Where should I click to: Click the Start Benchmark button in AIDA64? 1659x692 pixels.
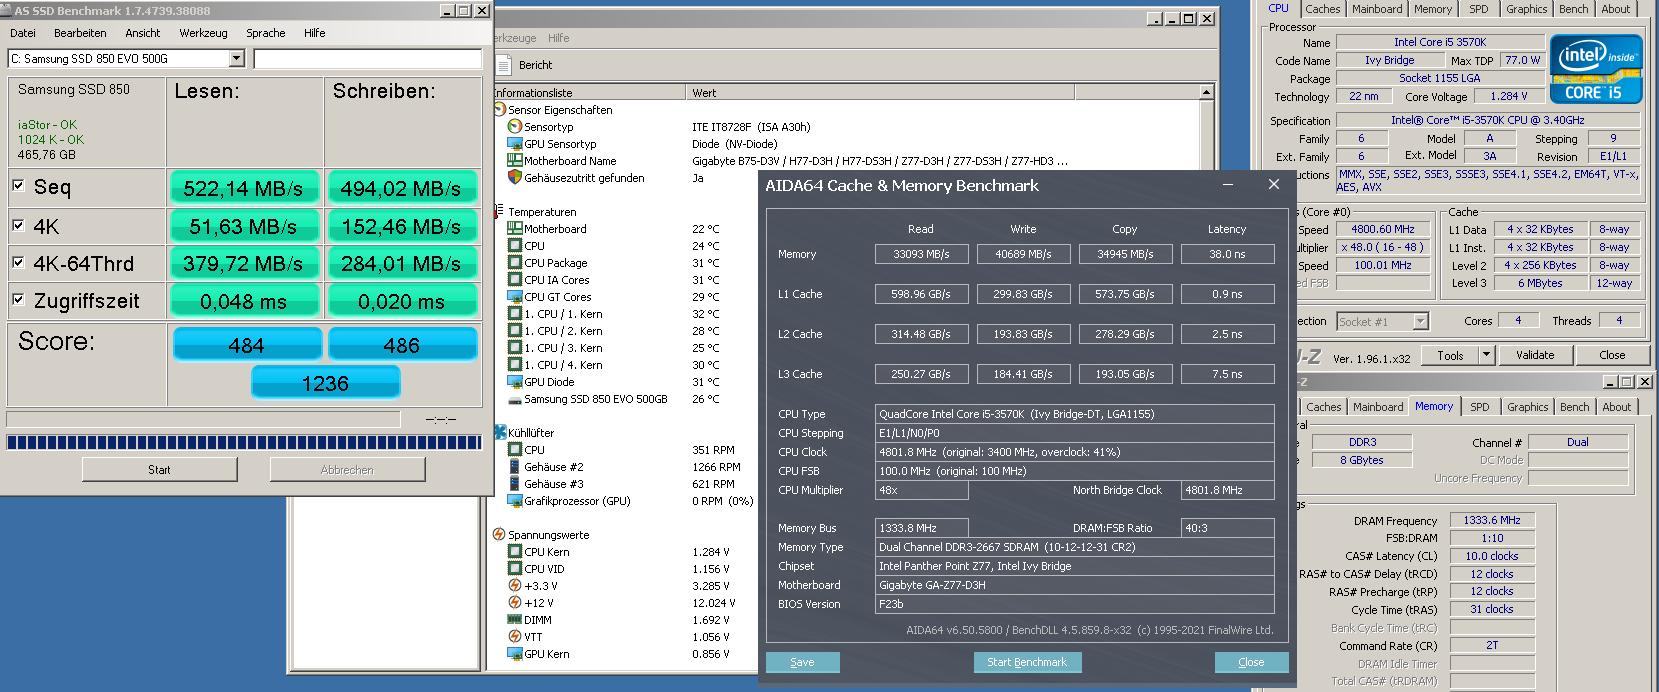[x=1027, y=662]
